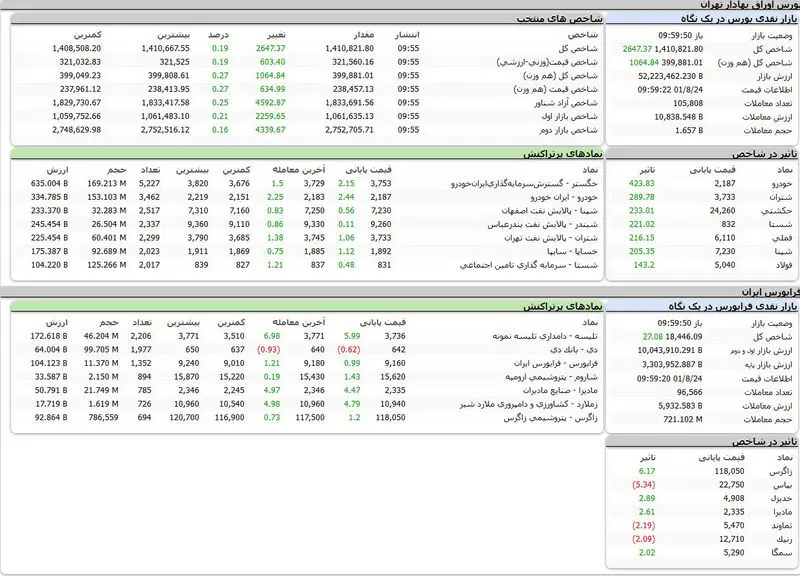This screenshot has width=800, height=576.
Task: Click the index change value 4592.87
Action: (270, 103)
